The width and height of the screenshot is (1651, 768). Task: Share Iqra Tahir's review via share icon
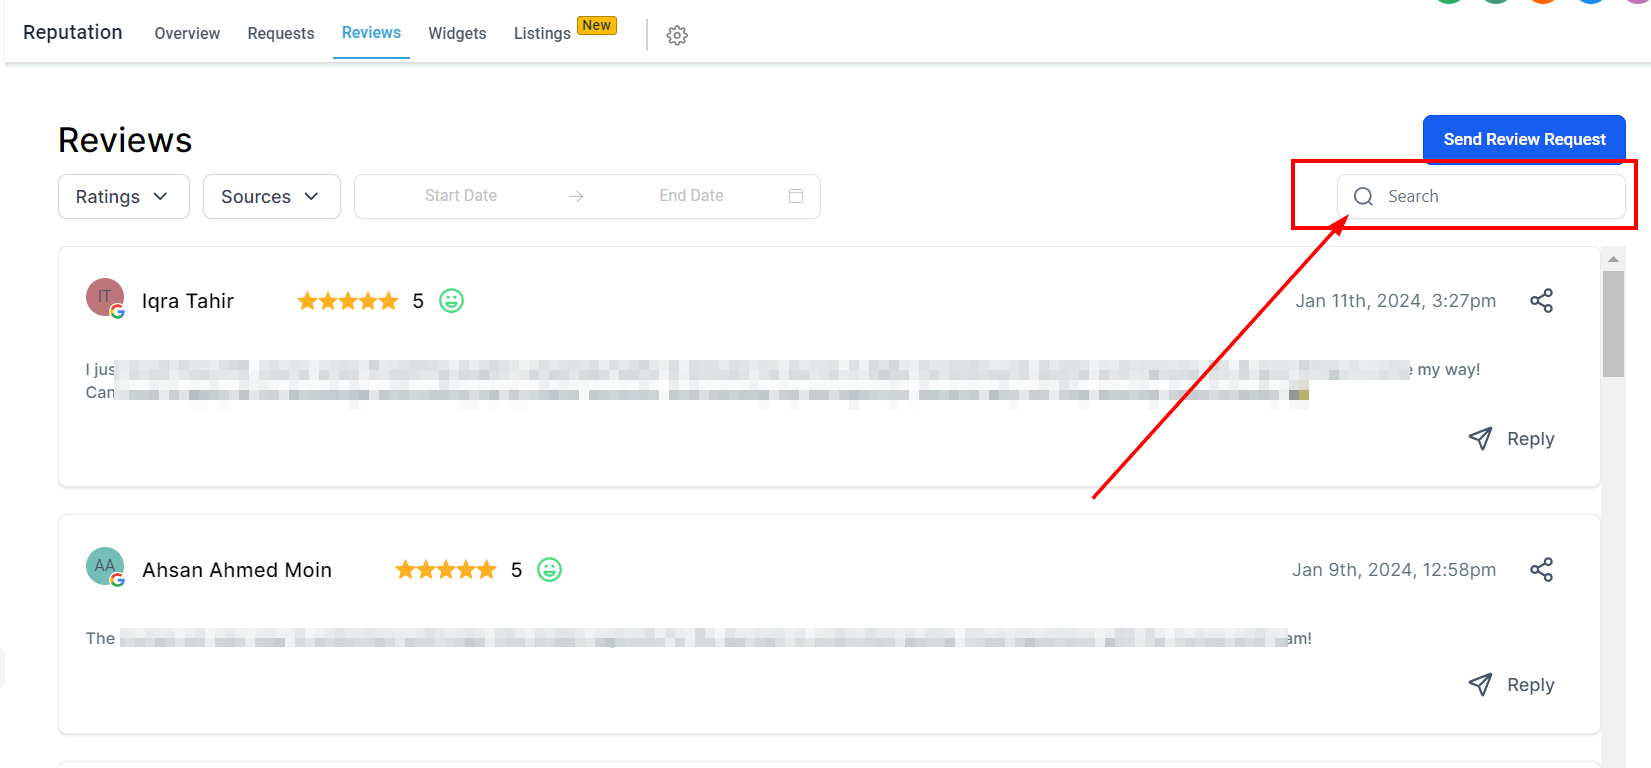click(1541, 301)
